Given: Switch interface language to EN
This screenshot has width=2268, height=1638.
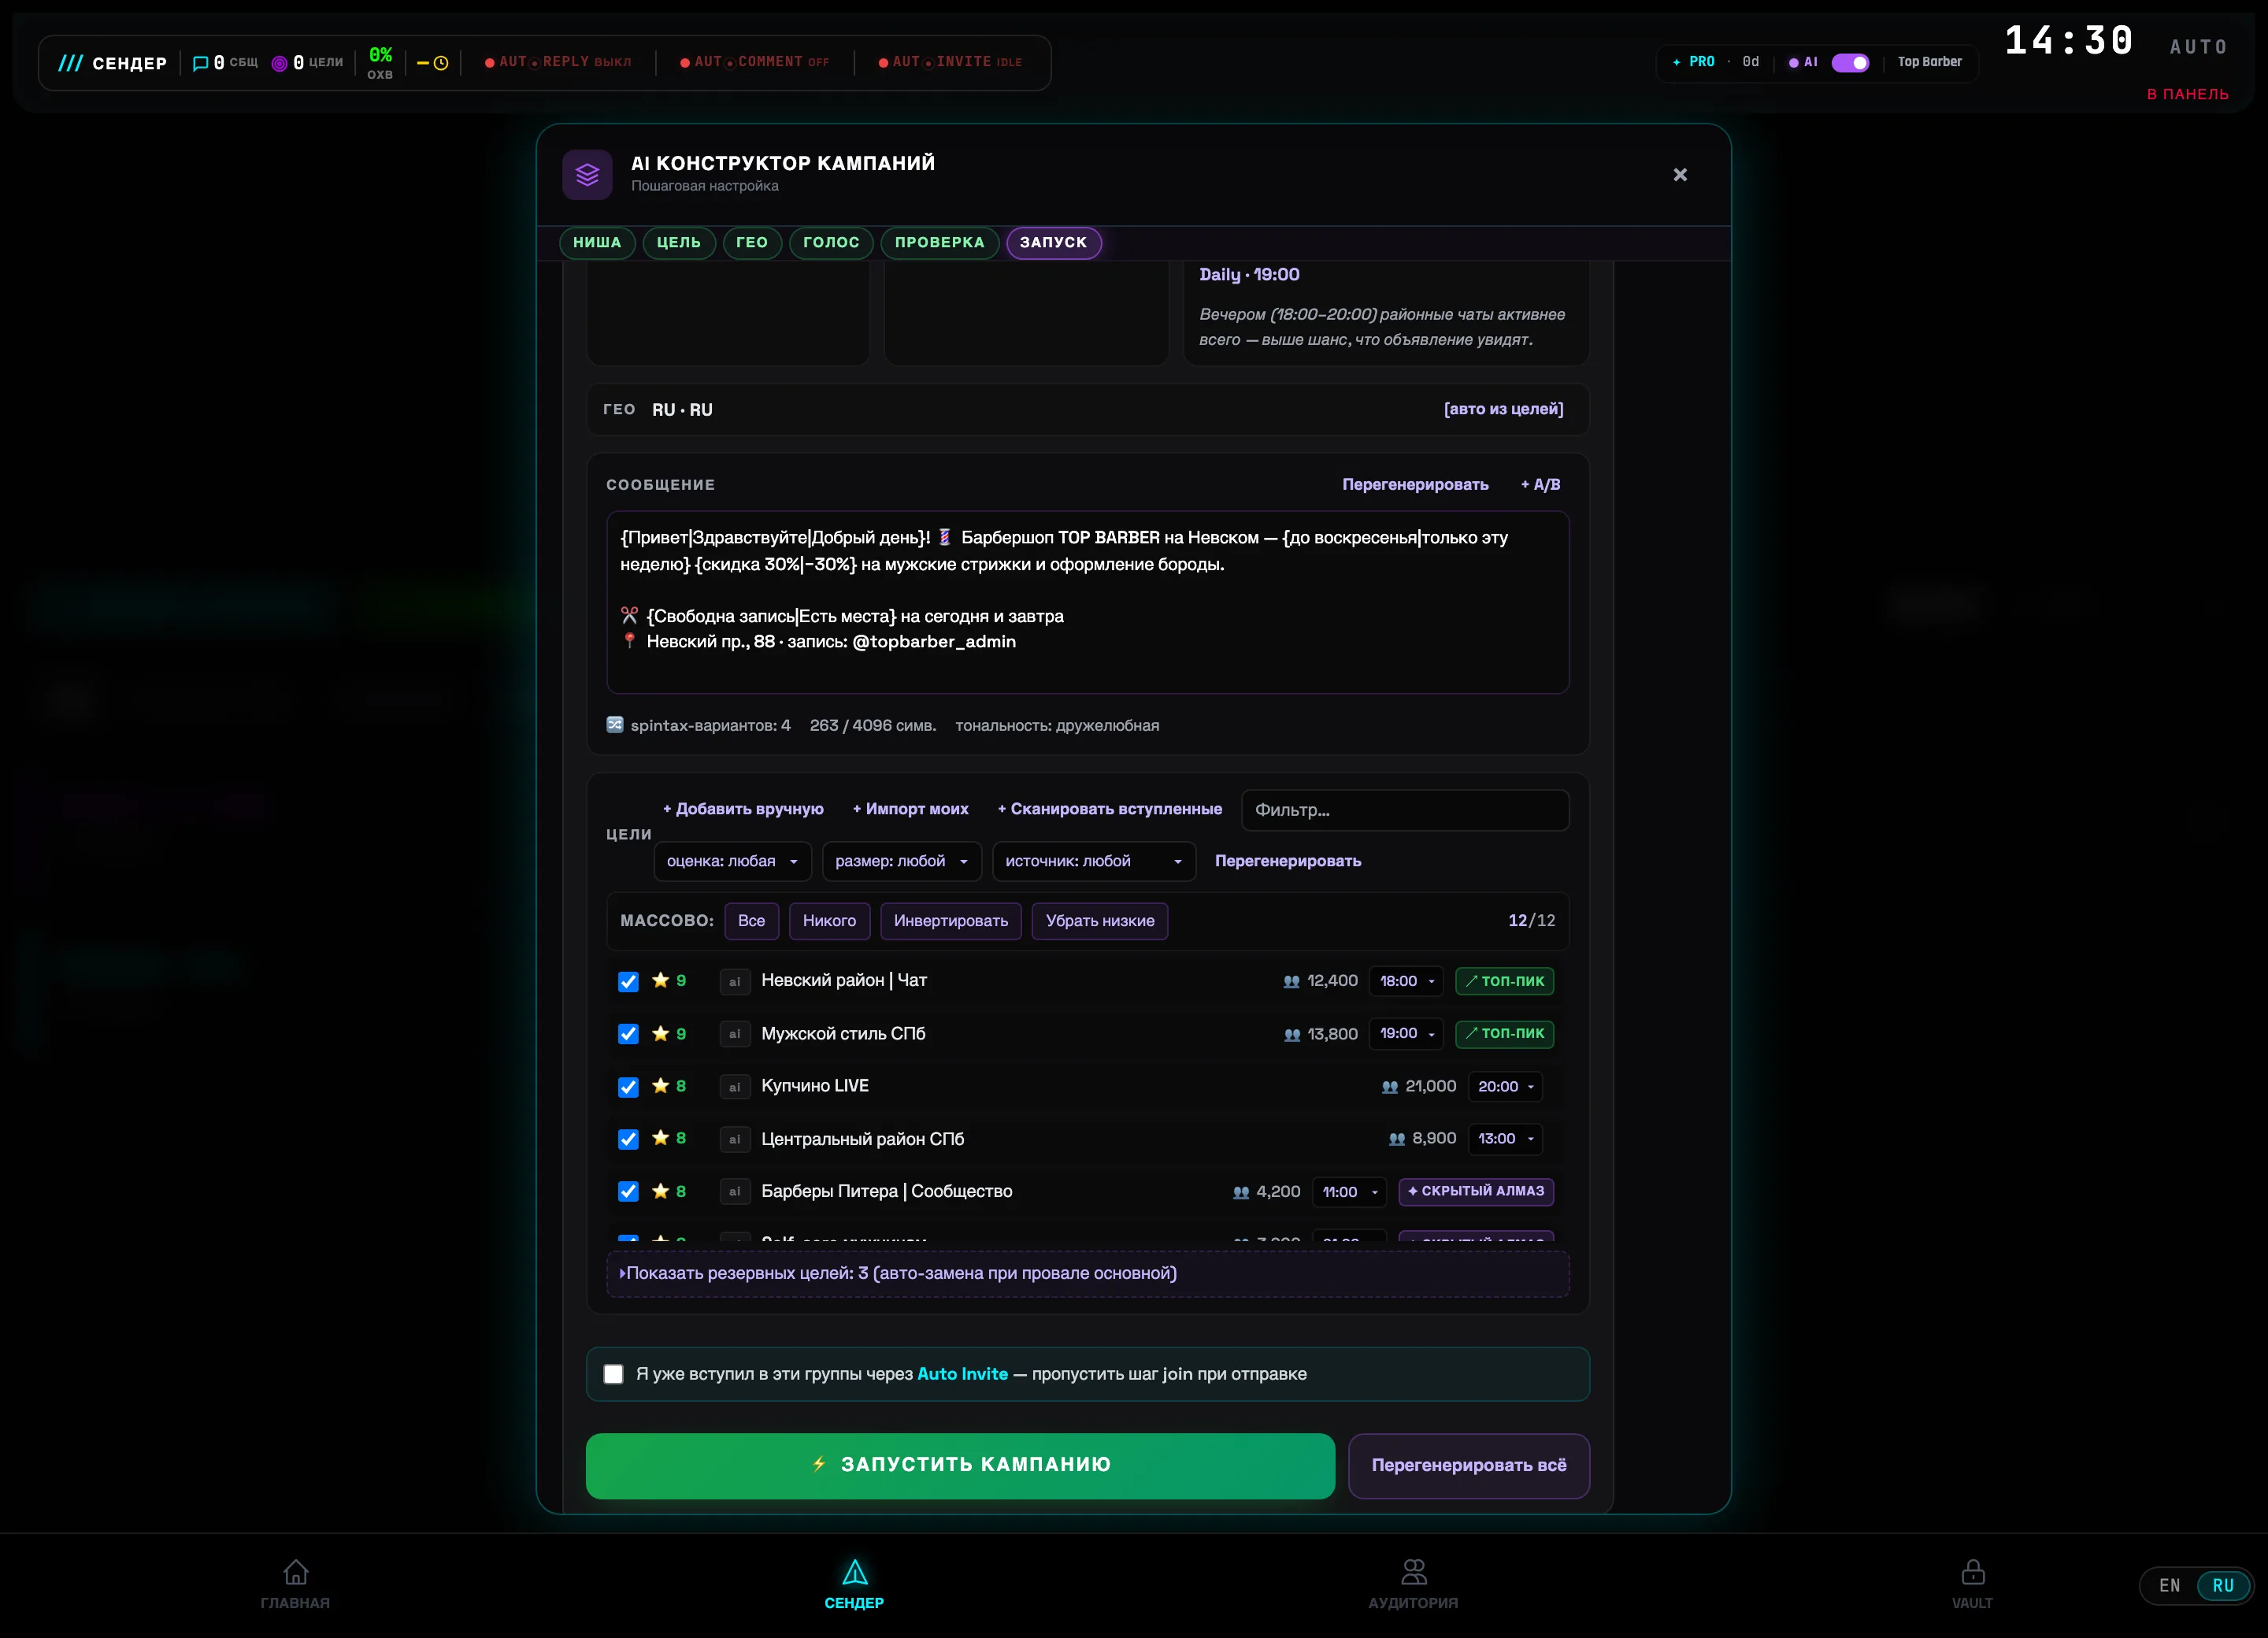Looking at the screenshot, I should (2169, 1586).
